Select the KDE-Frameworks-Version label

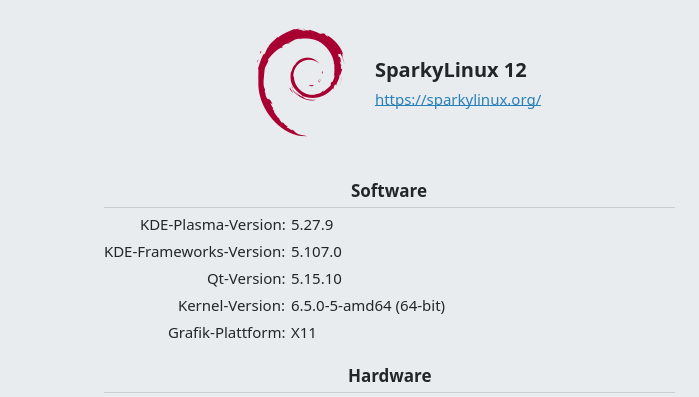[x=195, y=252]
